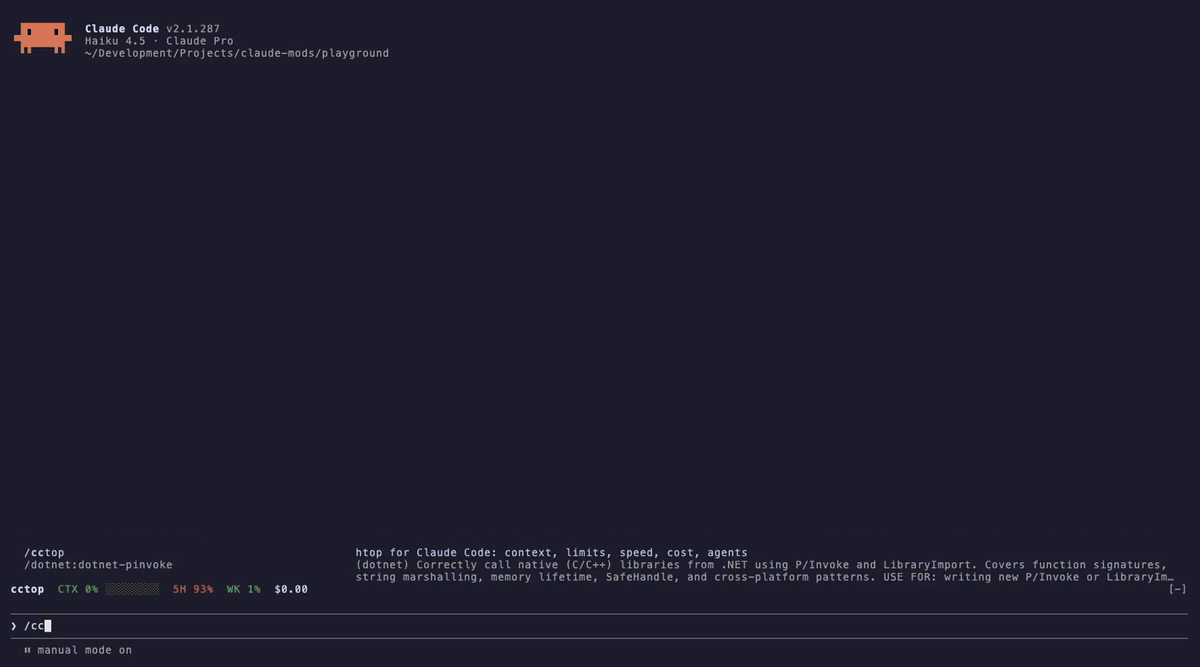The width and height of the screenshot is (1200, 667).
Task: Click the 'manual mode on' status text
Action: click(85, 650)
